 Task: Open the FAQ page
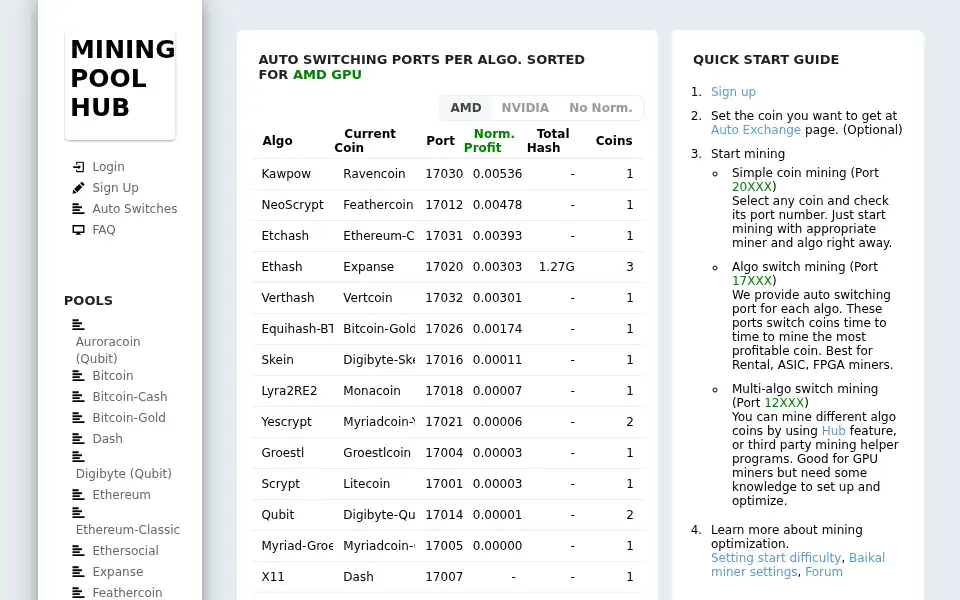click(103, 230)
